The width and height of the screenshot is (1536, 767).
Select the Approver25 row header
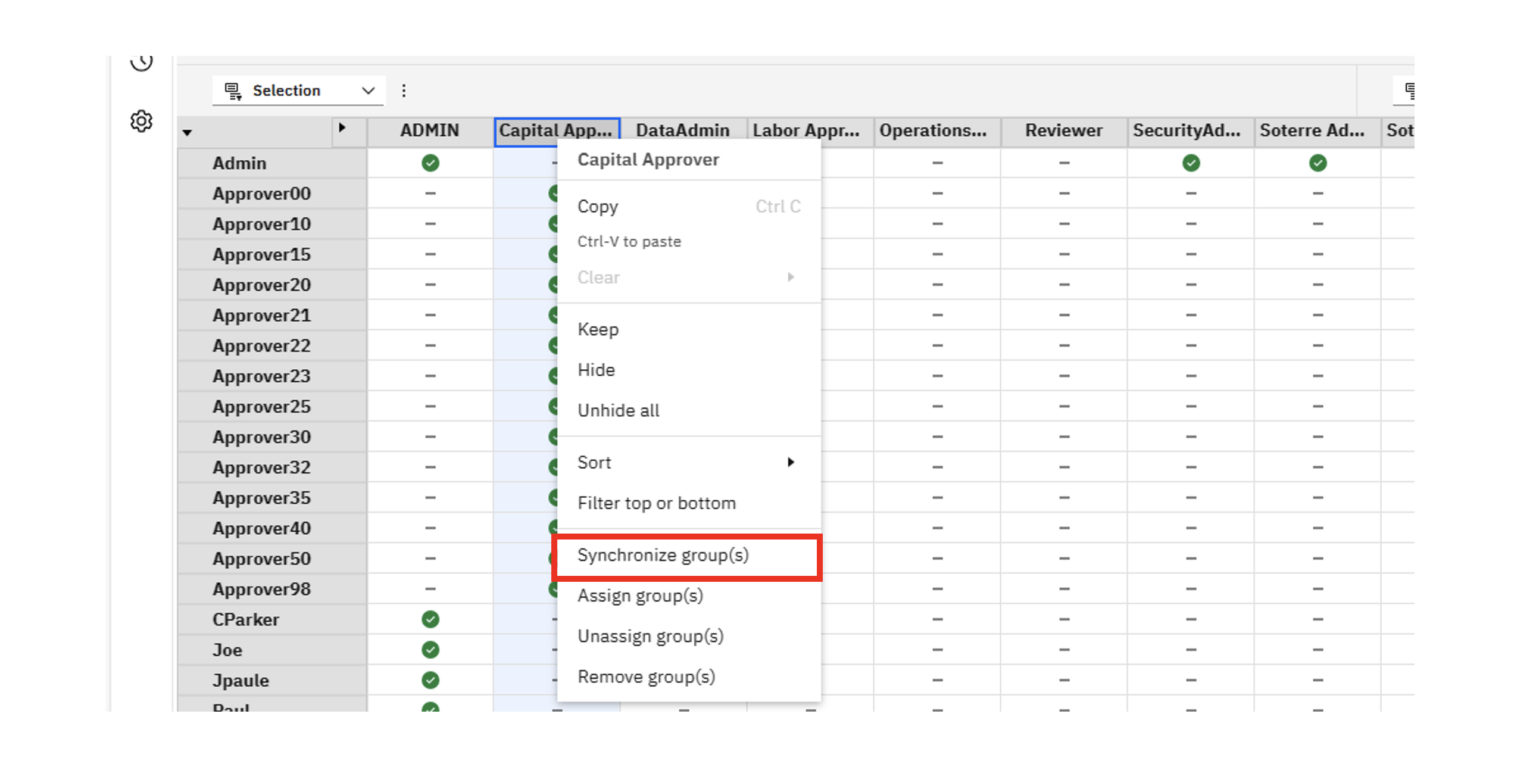point(272,407)
